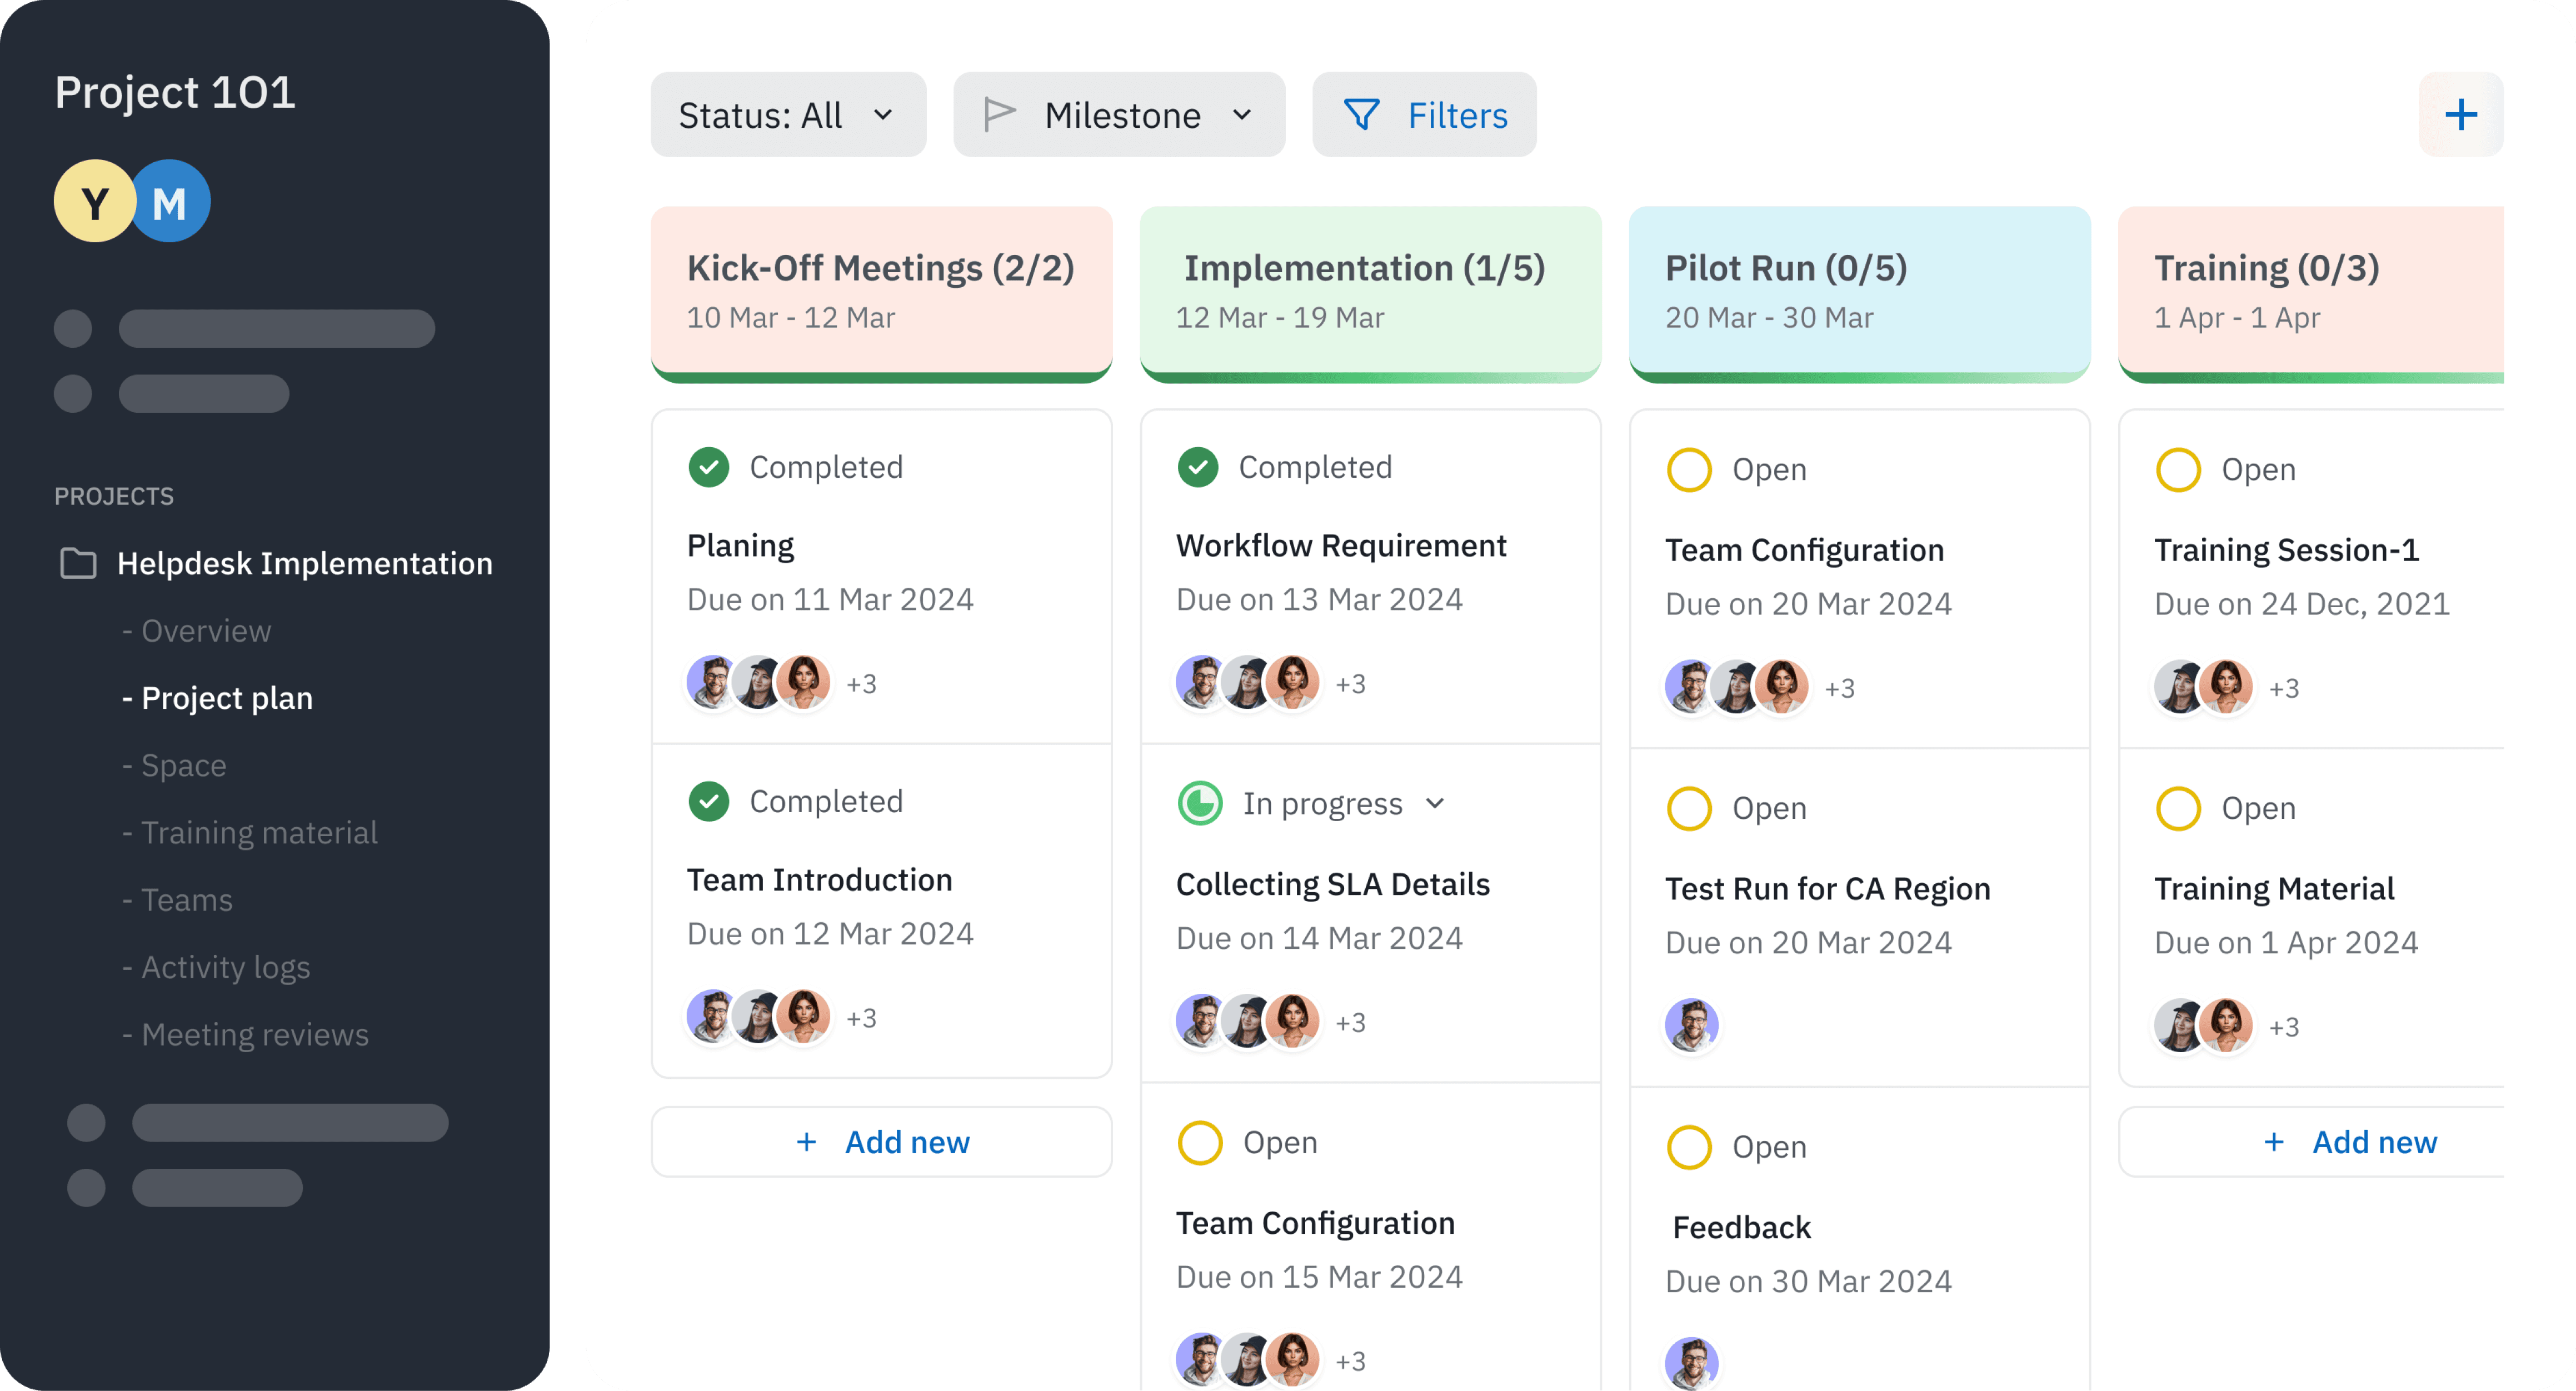Click the +3 assignees badge on Workflow Requirement

[1352, 683]
